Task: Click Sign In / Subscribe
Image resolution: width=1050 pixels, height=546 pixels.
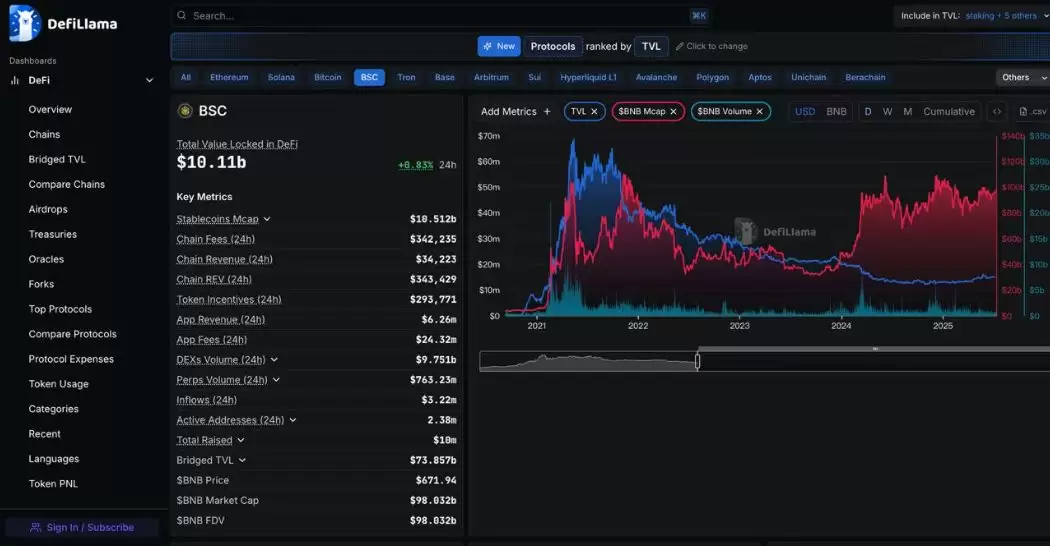Action: (82, 527)
